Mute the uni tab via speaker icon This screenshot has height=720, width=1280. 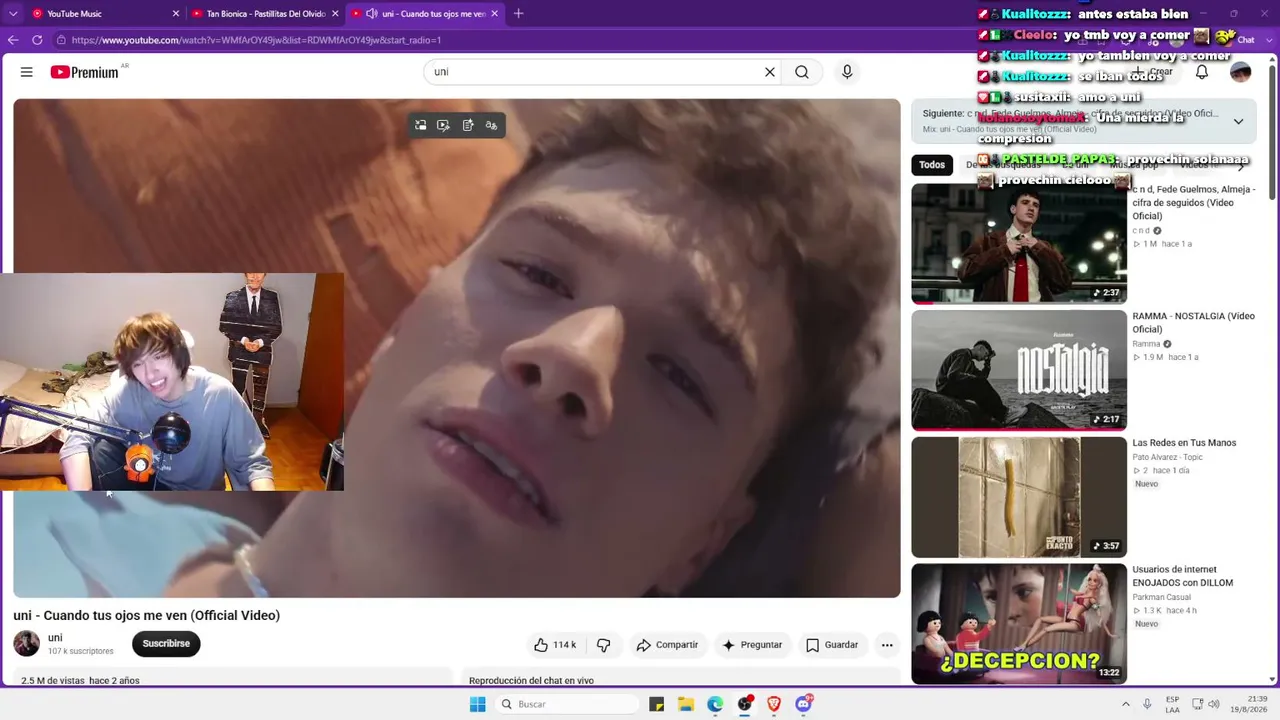tap(372, 14)
